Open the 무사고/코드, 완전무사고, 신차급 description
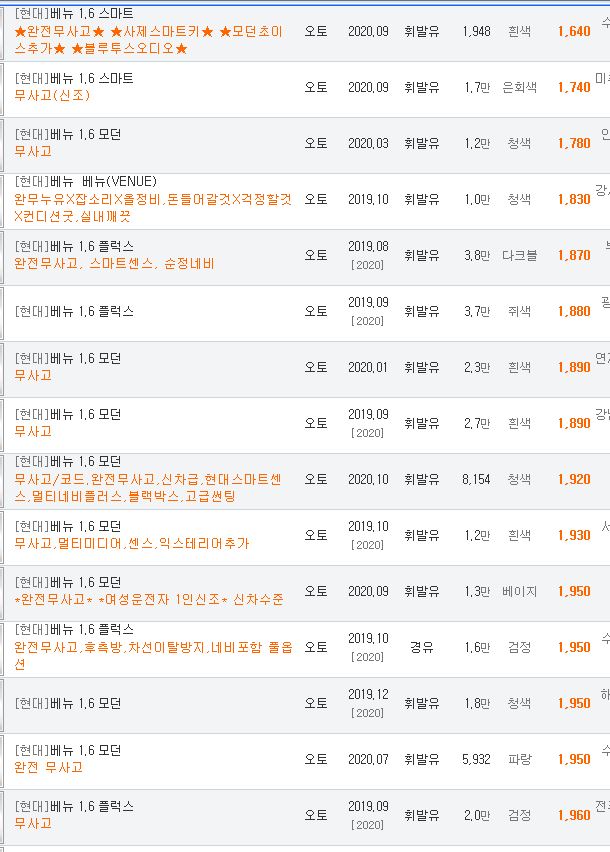Image resolution: width=610 pixels, height=852 pixels. pos(148,487)
